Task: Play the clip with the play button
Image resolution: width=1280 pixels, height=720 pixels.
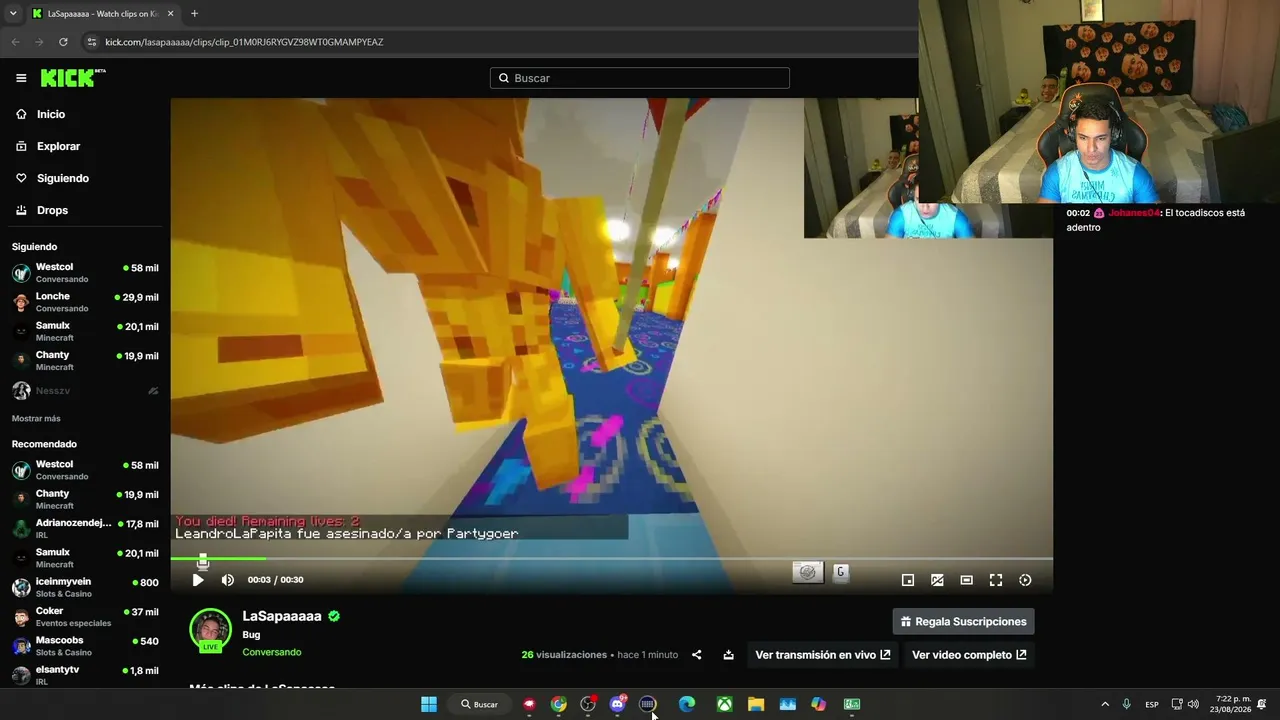Action: click(198, 580)
